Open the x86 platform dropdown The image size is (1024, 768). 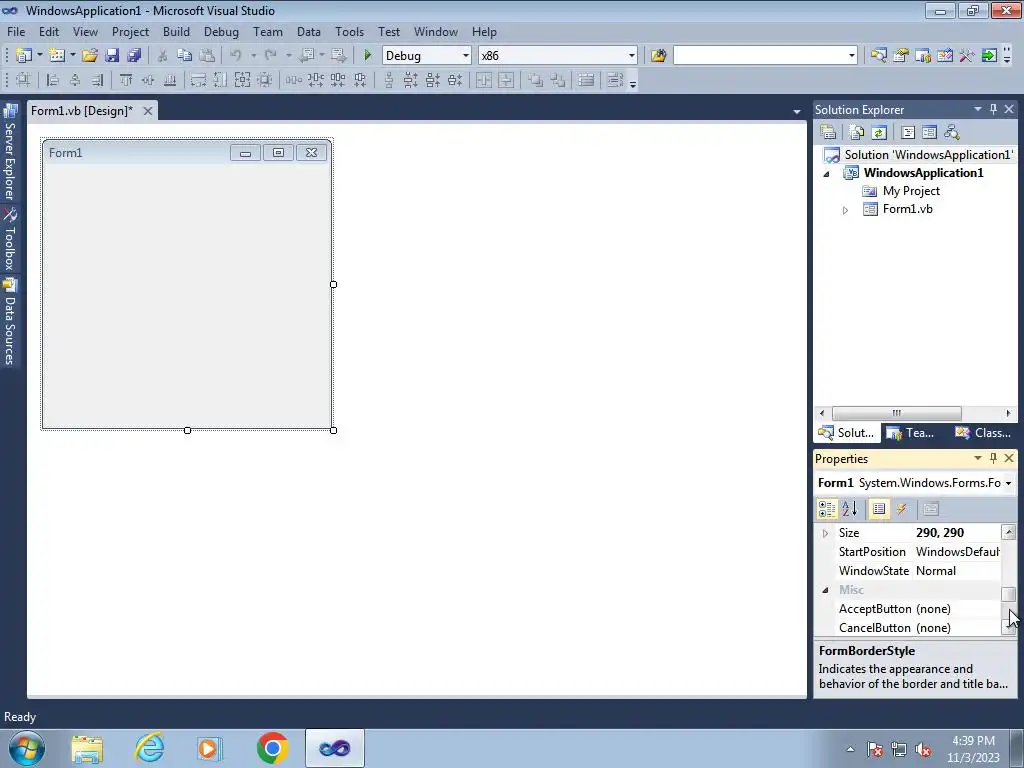pyautogui.click(x=632, y=56)
